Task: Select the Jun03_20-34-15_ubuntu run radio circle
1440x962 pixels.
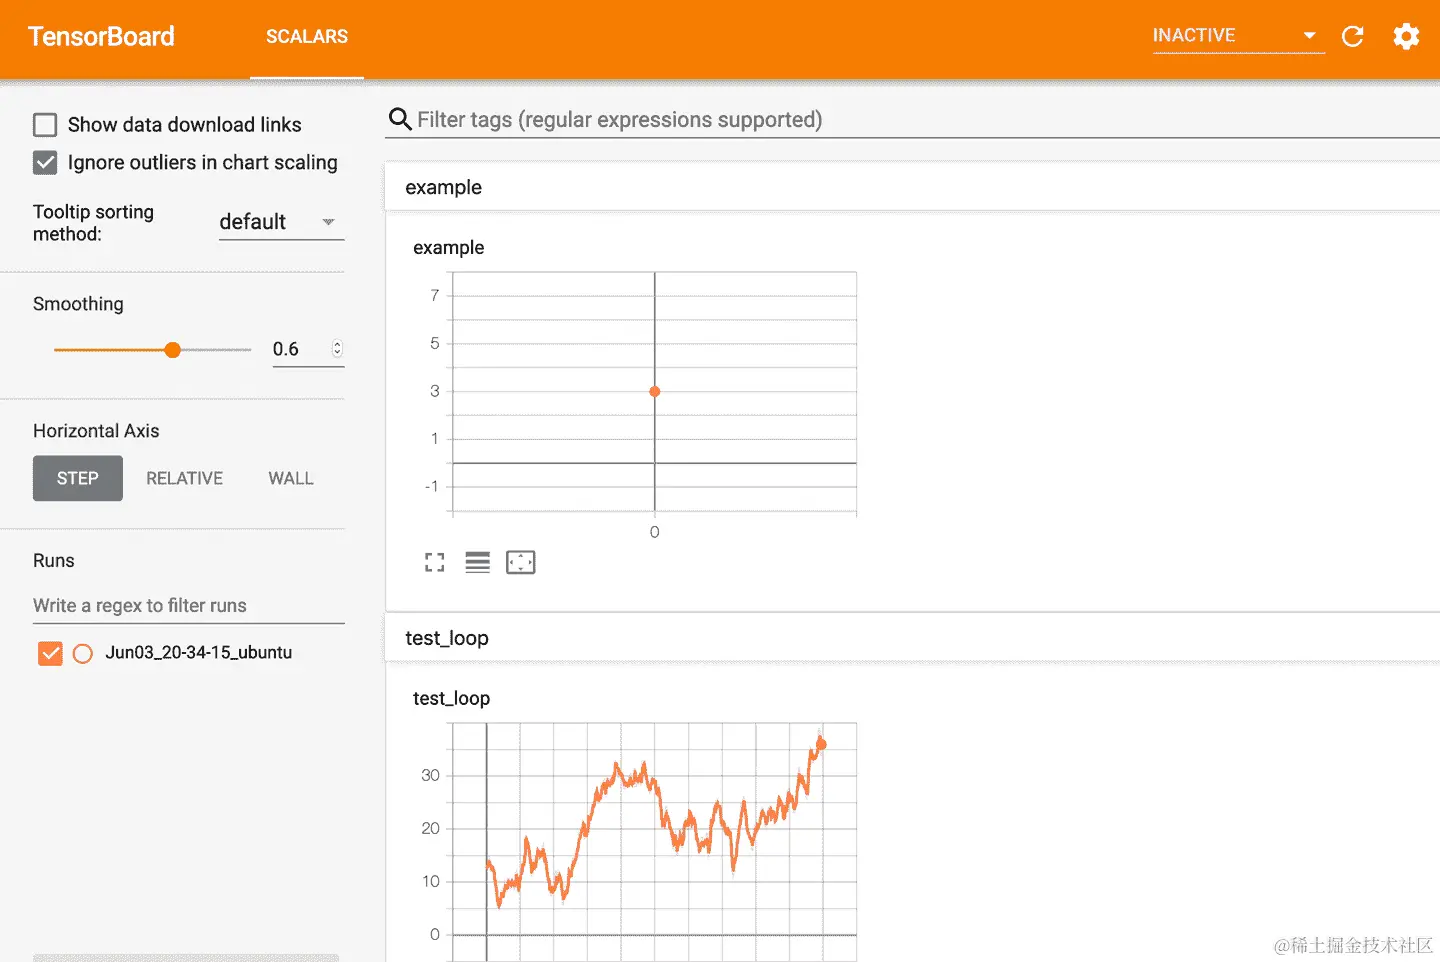Action: [x=83, y=654]
